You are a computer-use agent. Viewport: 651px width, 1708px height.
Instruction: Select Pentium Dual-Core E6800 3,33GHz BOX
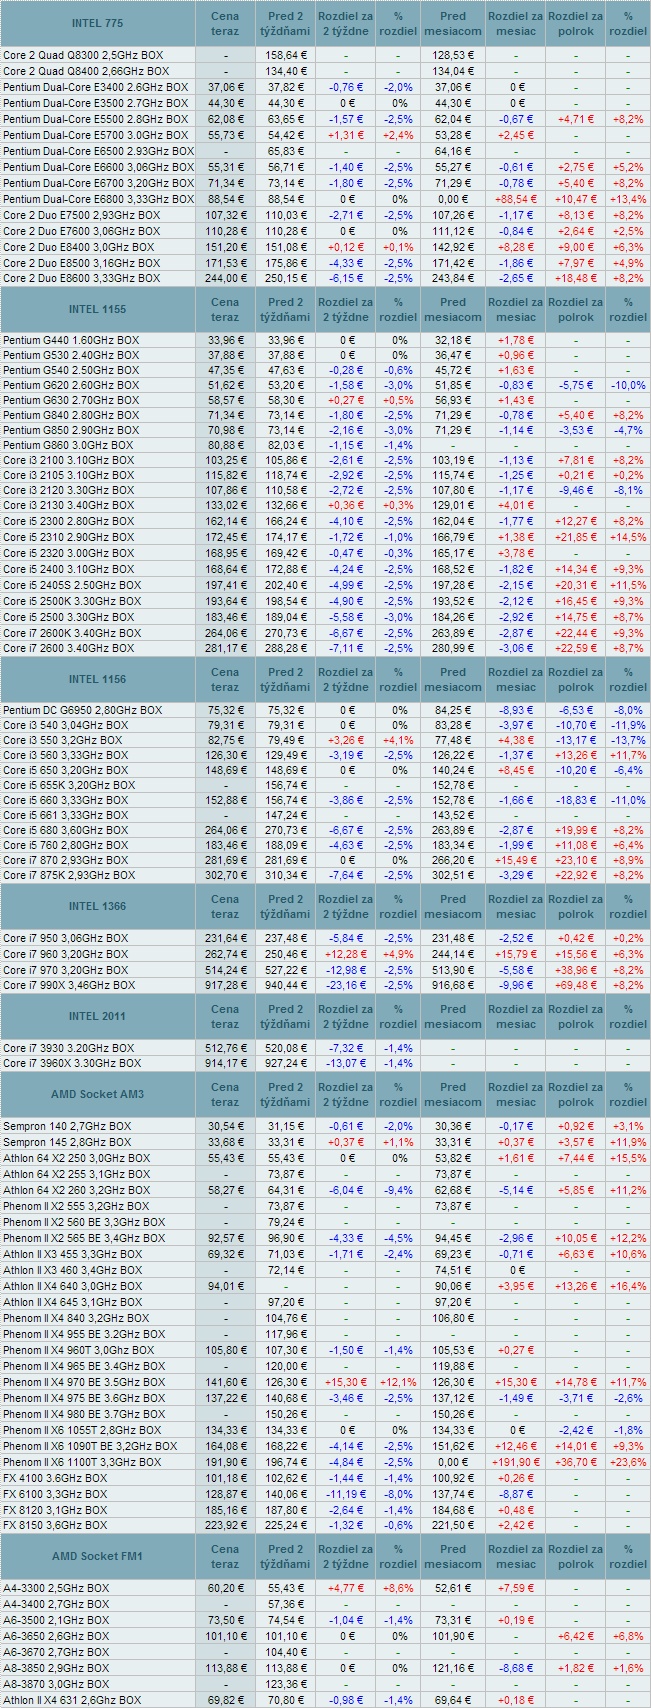[98, 199]
